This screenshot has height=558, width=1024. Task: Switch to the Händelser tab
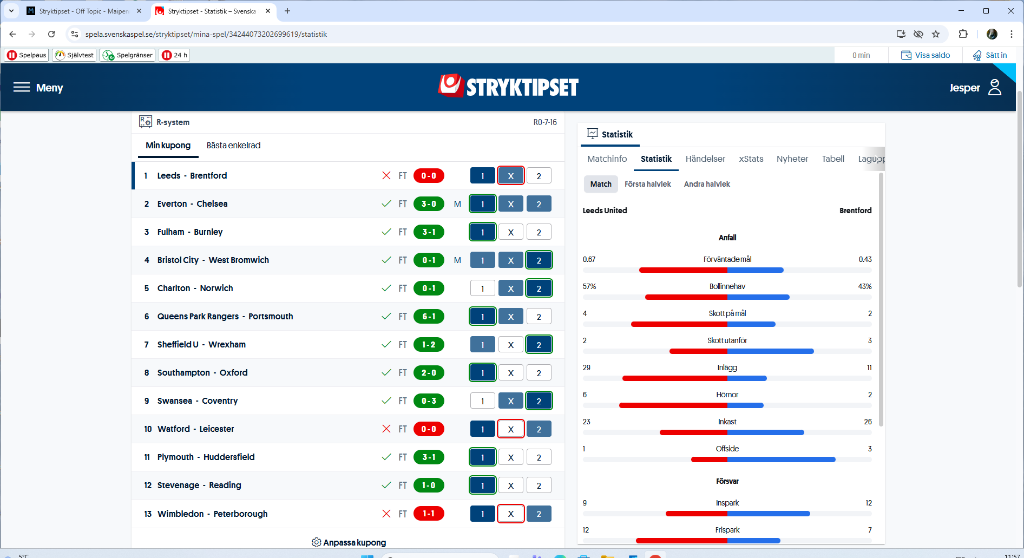(x=705, y=159)
